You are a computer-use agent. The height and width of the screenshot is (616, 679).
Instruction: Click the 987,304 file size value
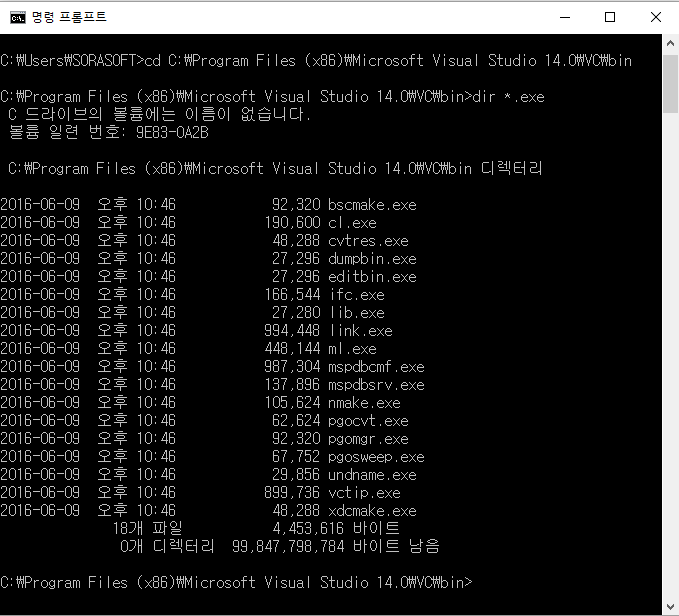[x=292, y=367]
